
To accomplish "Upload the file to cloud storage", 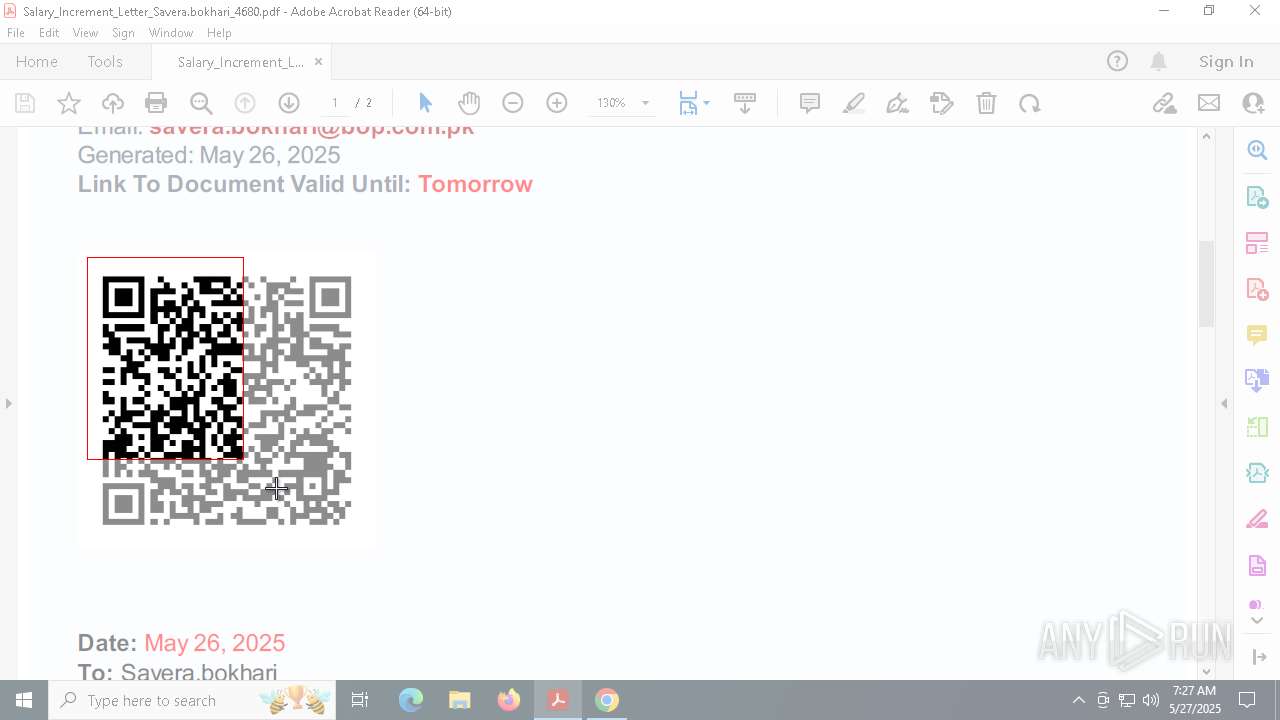I will [x=113, y=103].
